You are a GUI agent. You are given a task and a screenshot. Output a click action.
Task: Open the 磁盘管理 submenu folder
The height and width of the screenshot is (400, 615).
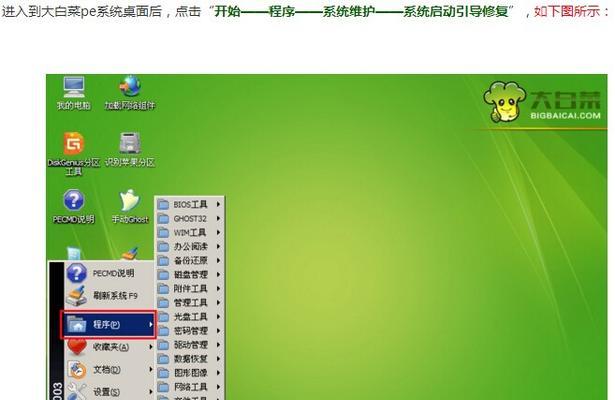(x=190, y=275)
